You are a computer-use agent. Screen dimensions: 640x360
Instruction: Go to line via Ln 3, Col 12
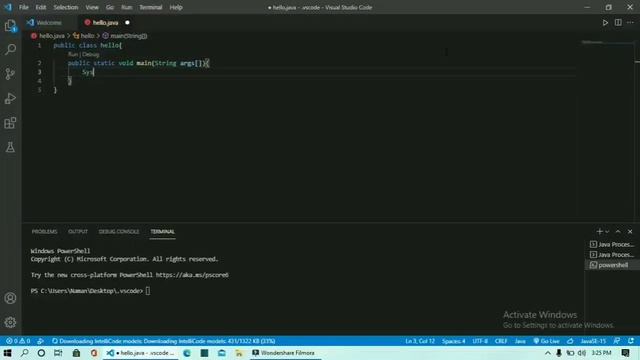pyautogui.click(x=420, y=341)
